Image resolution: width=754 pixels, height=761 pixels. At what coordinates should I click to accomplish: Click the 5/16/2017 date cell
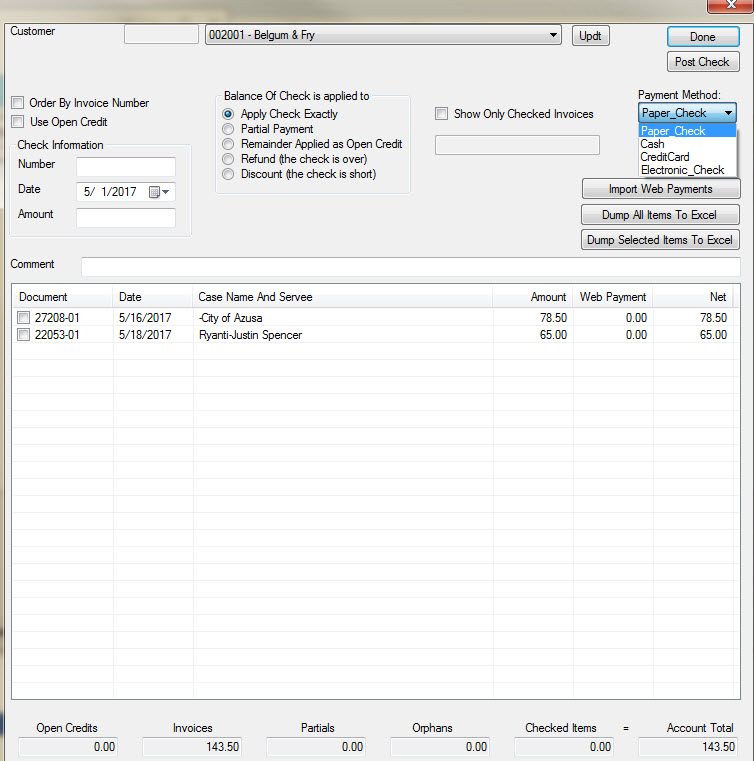pos(145,318)
